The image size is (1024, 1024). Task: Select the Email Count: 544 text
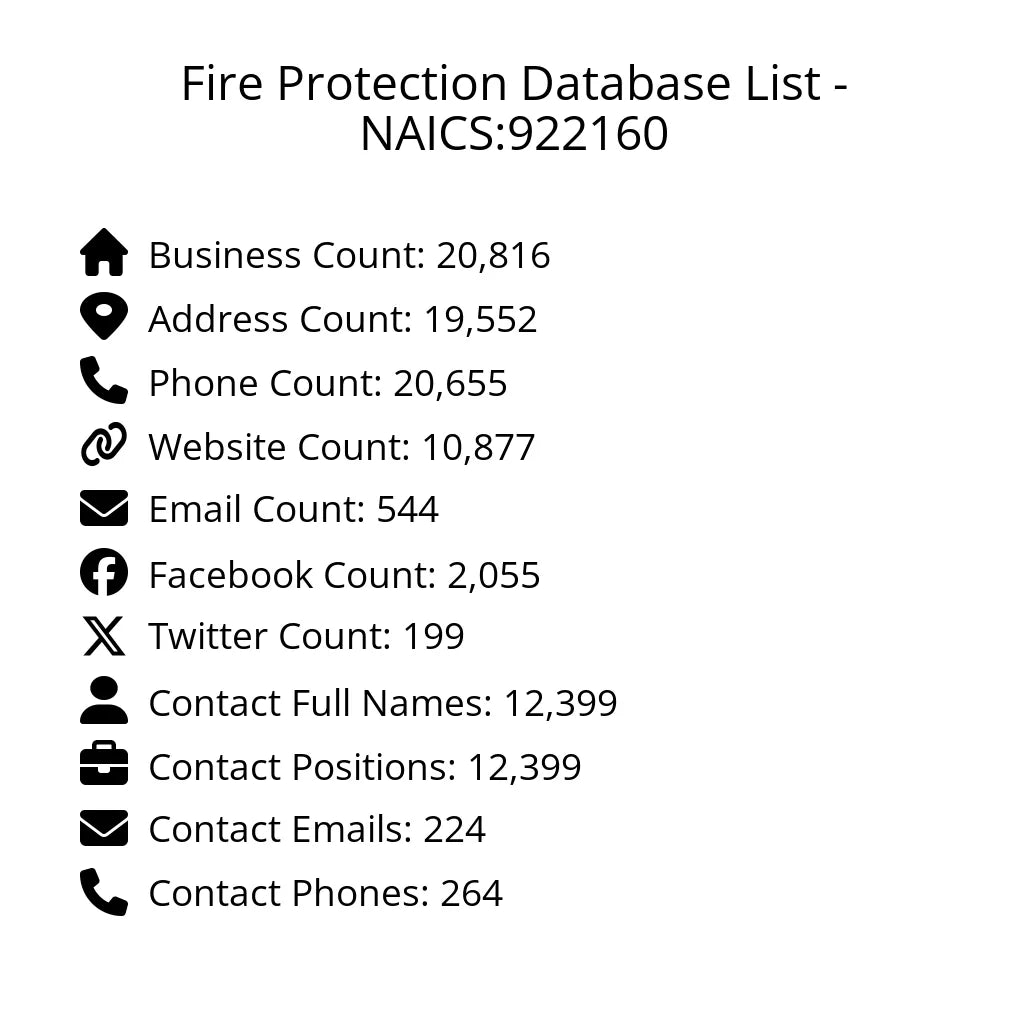[x=294, y=510]
